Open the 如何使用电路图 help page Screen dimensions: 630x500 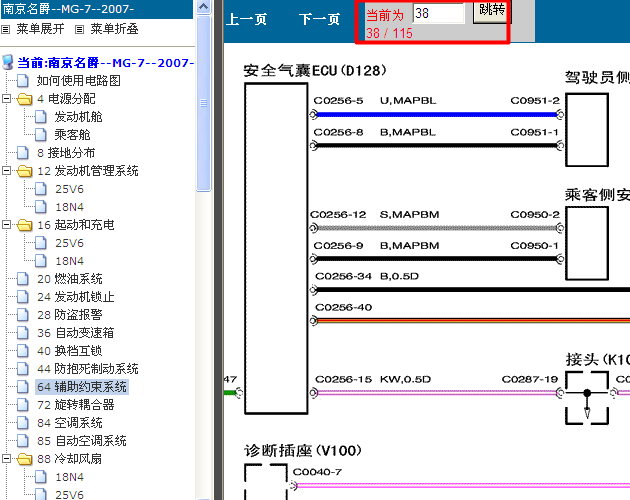click(x=78, y=80)
